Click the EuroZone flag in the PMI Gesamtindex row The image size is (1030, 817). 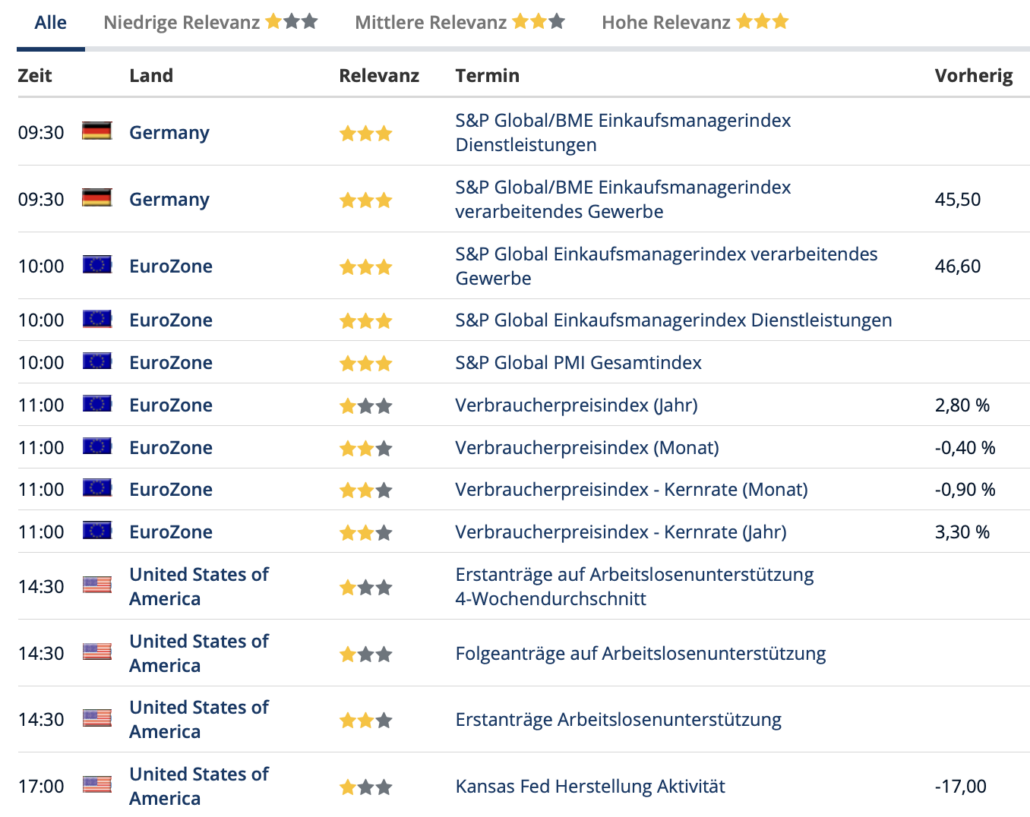pyautogui.click(x=97, y=362)
